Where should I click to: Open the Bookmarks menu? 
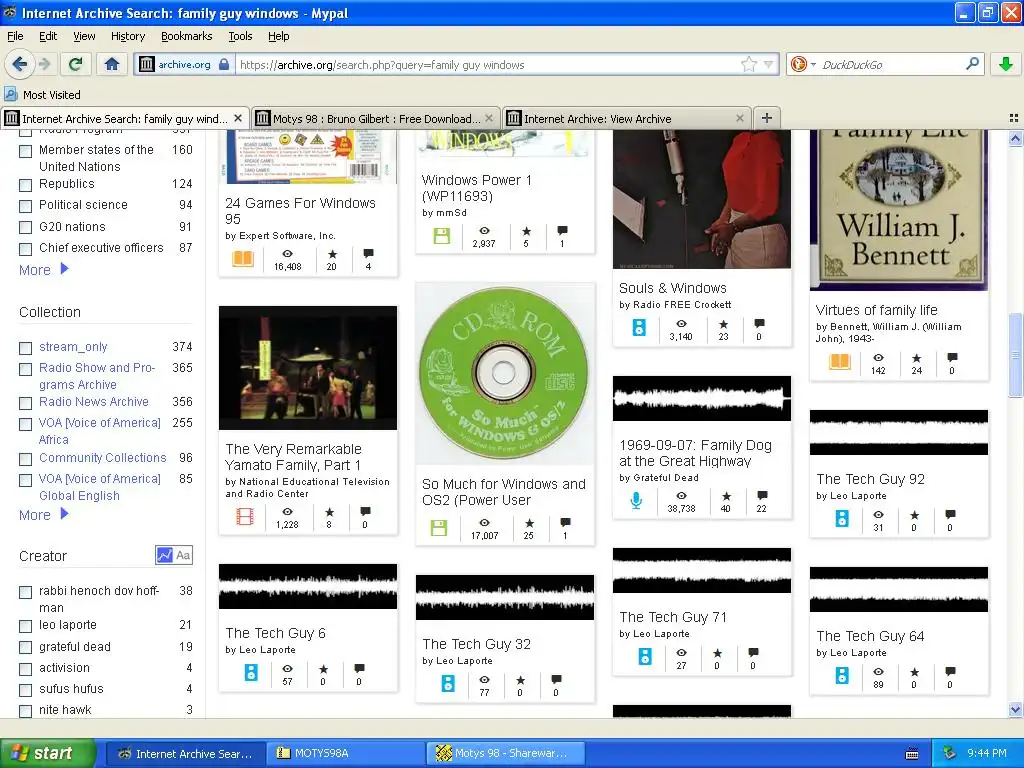(x=187, y=36)
